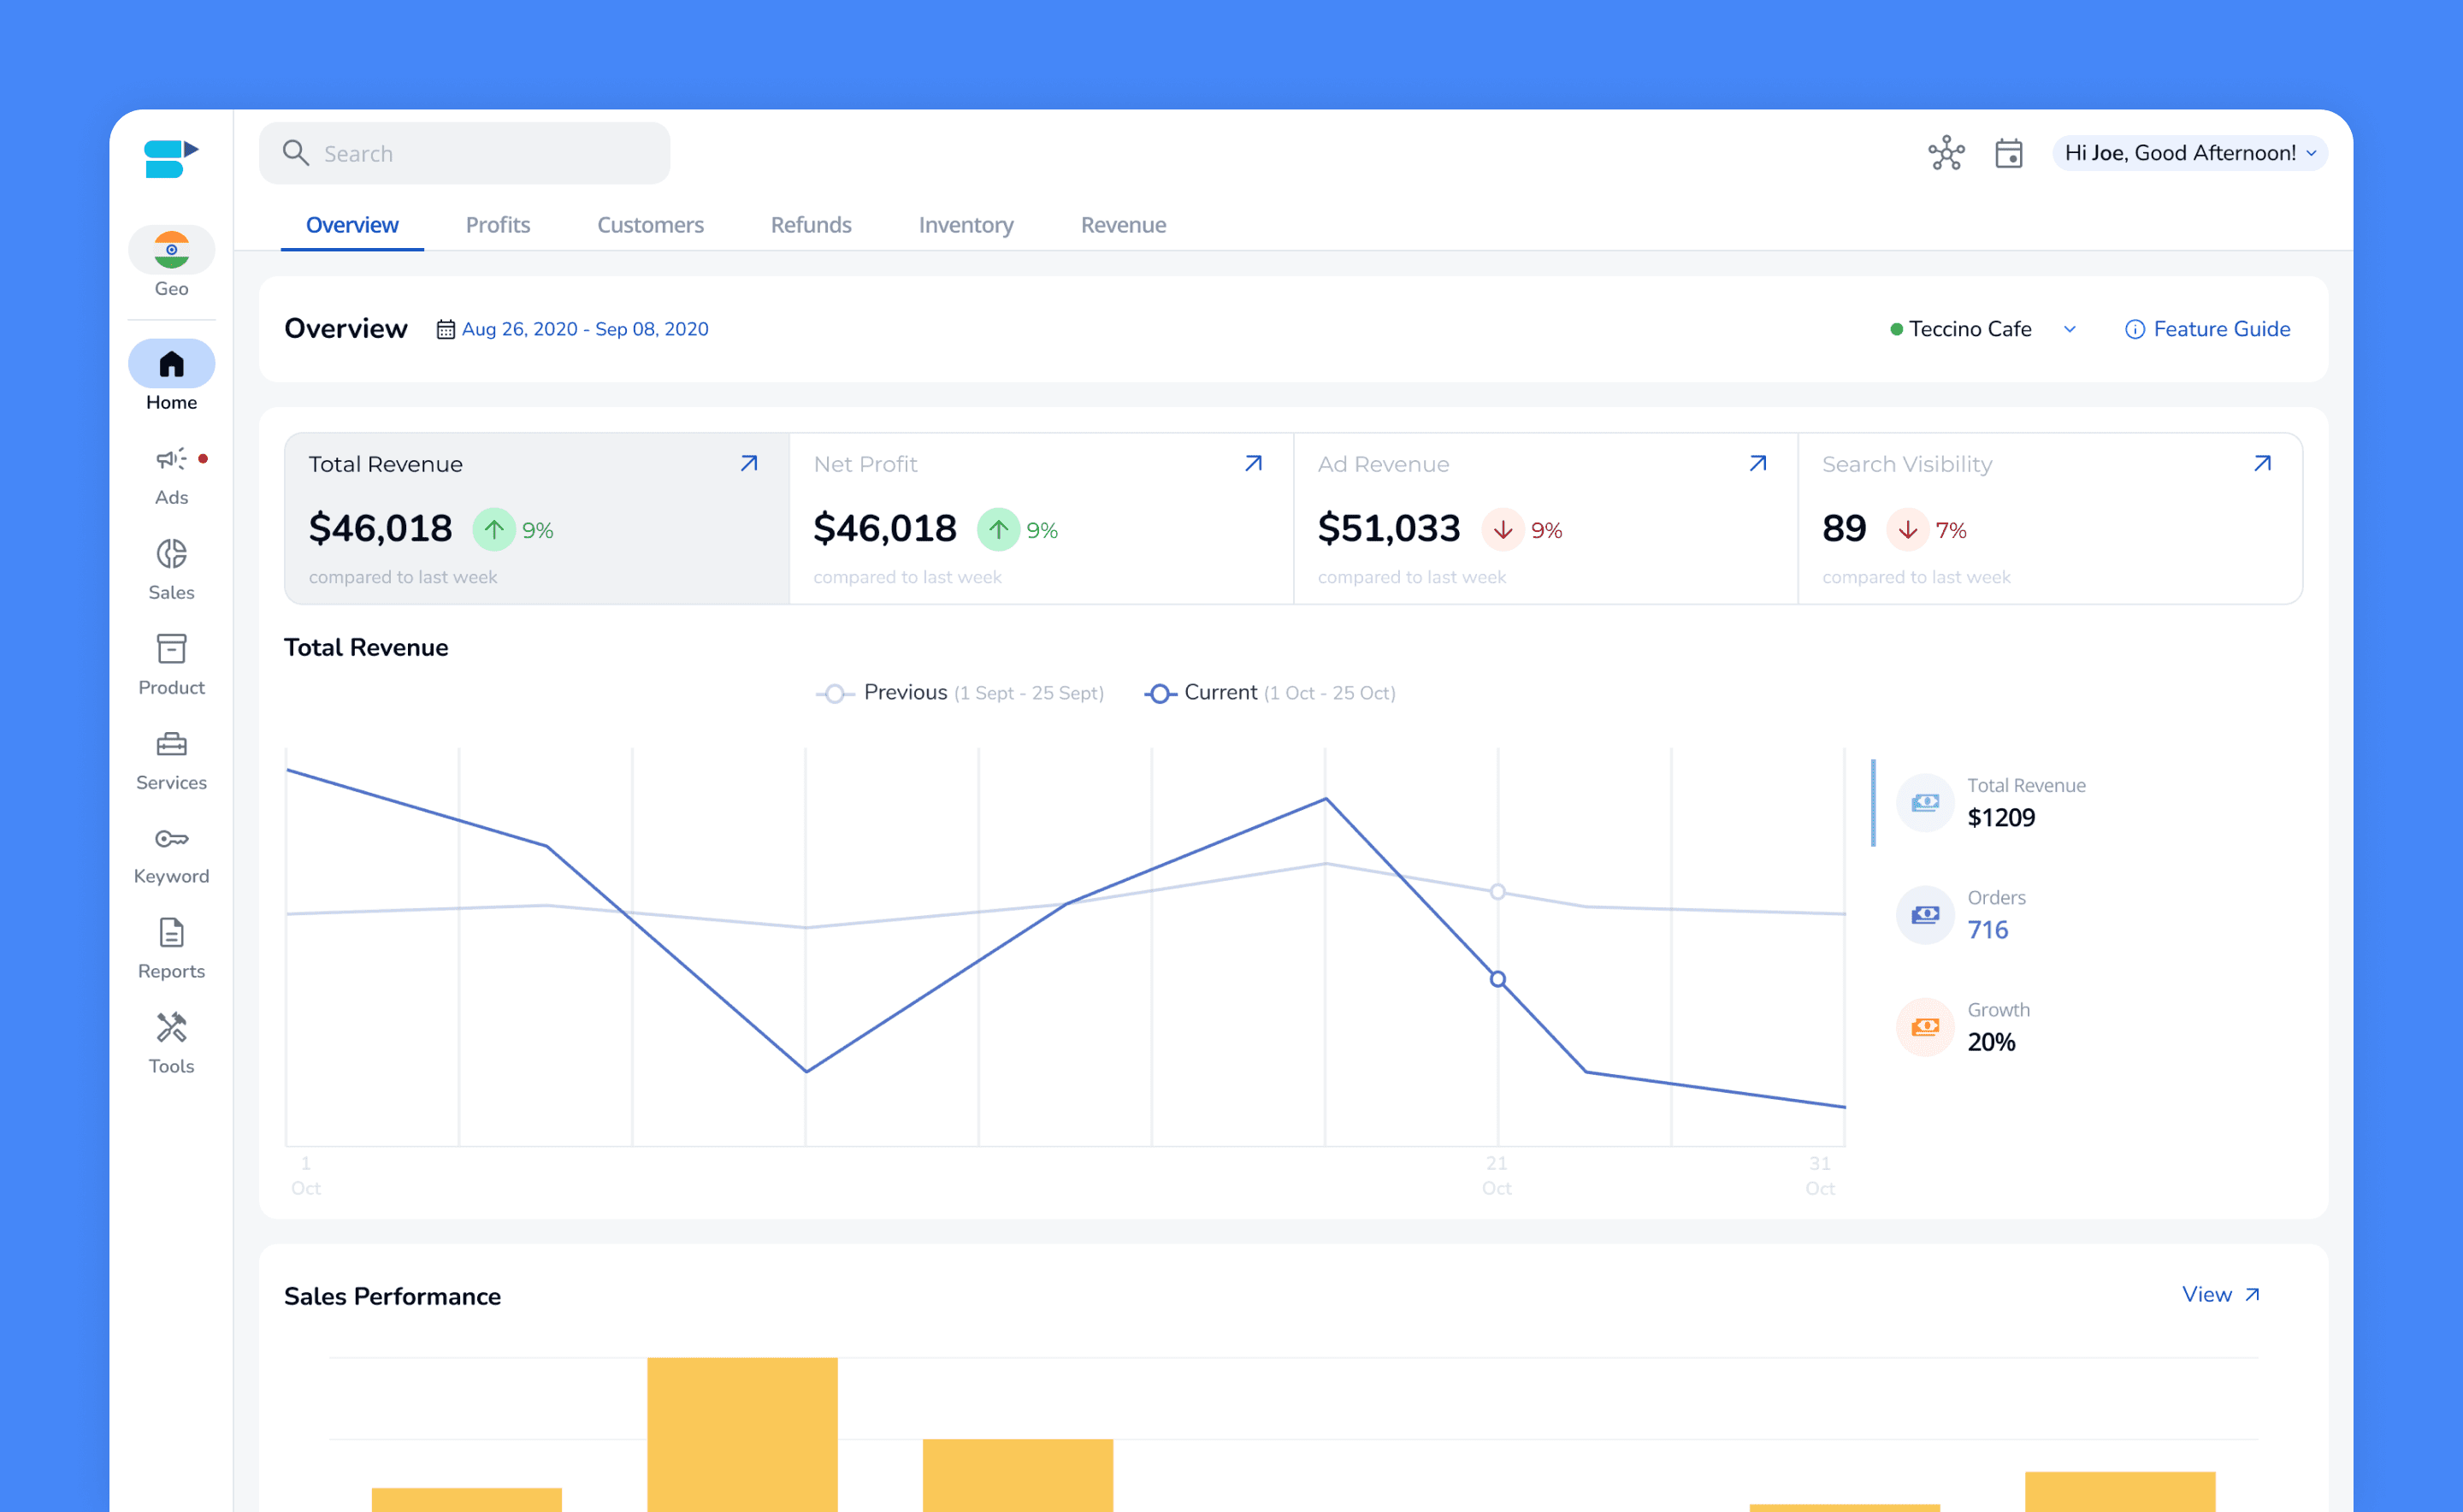Click the calendar icon in the top bar

click(2008, 153)
